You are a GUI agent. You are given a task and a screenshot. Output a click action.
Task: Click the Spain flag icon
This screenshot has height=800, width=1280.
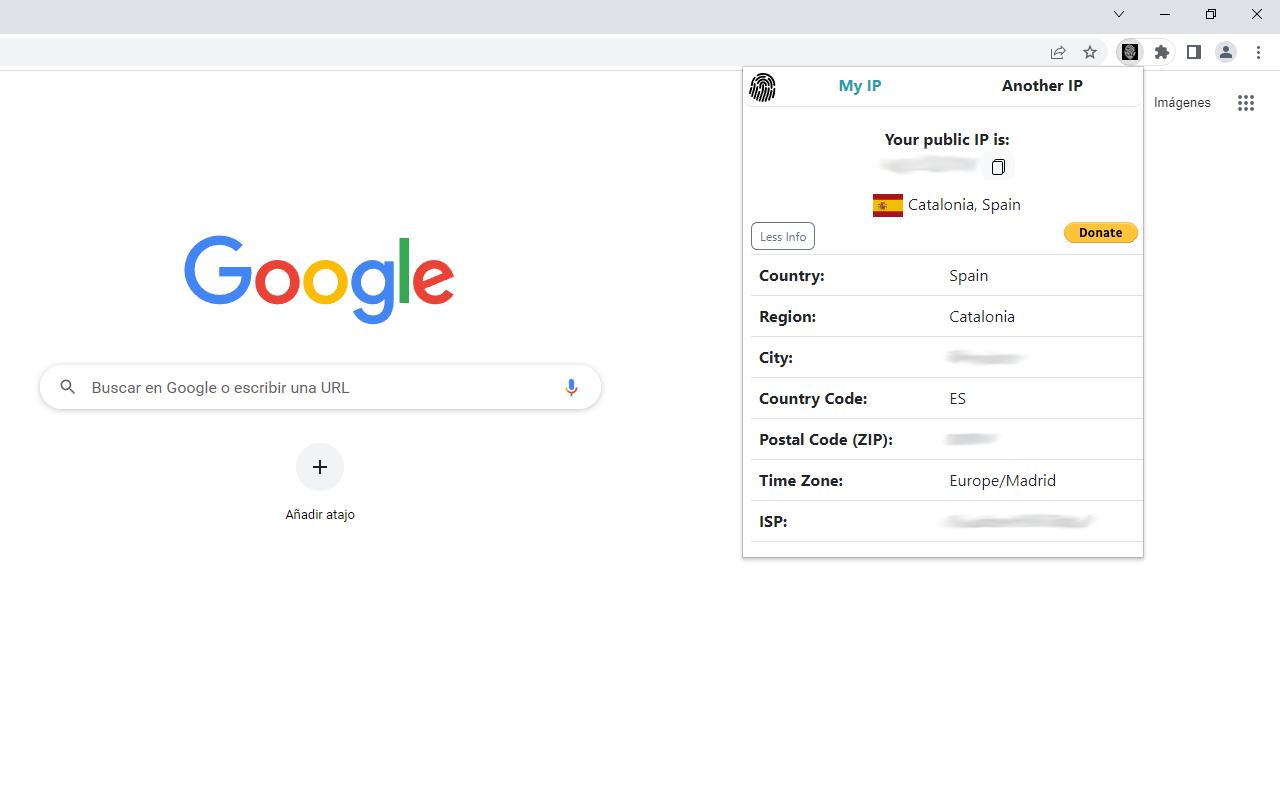tap(887, 204)
